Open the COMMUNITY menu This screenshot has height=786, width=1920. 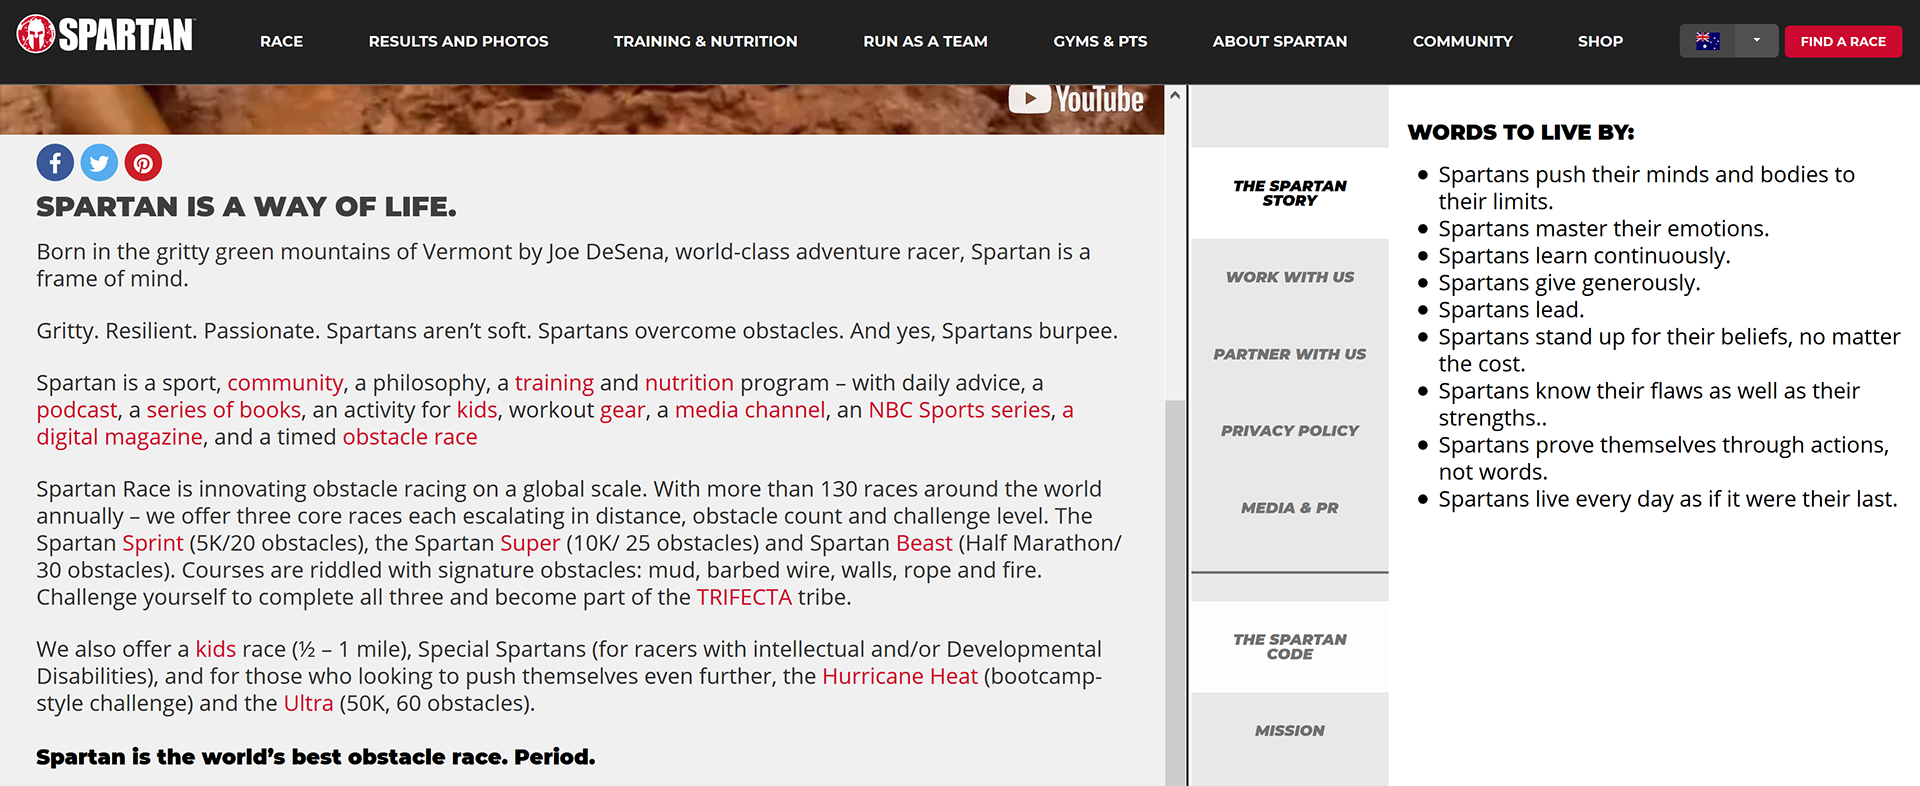coord(1462,41)
